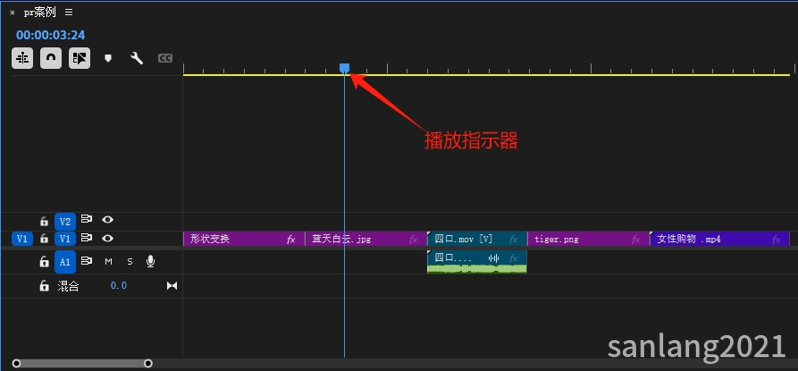Click waveform icon on A1 audio clip
The image size is (798, 371).
494,258
